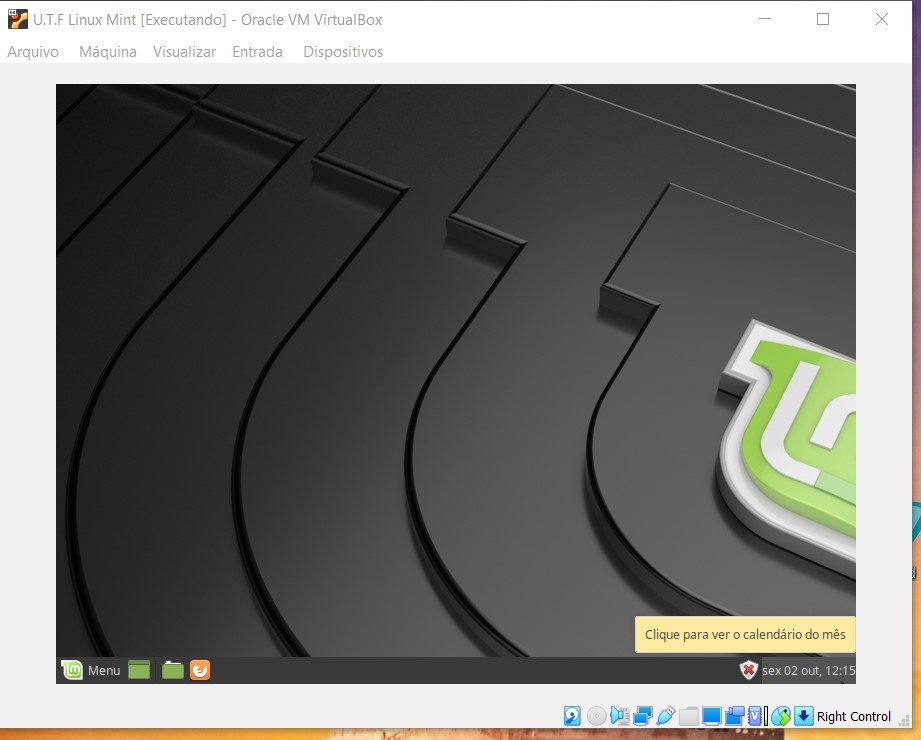Open the Arquivo menu
The height and width of the screenshot is (740, 921).
click(x=33, y=52)
